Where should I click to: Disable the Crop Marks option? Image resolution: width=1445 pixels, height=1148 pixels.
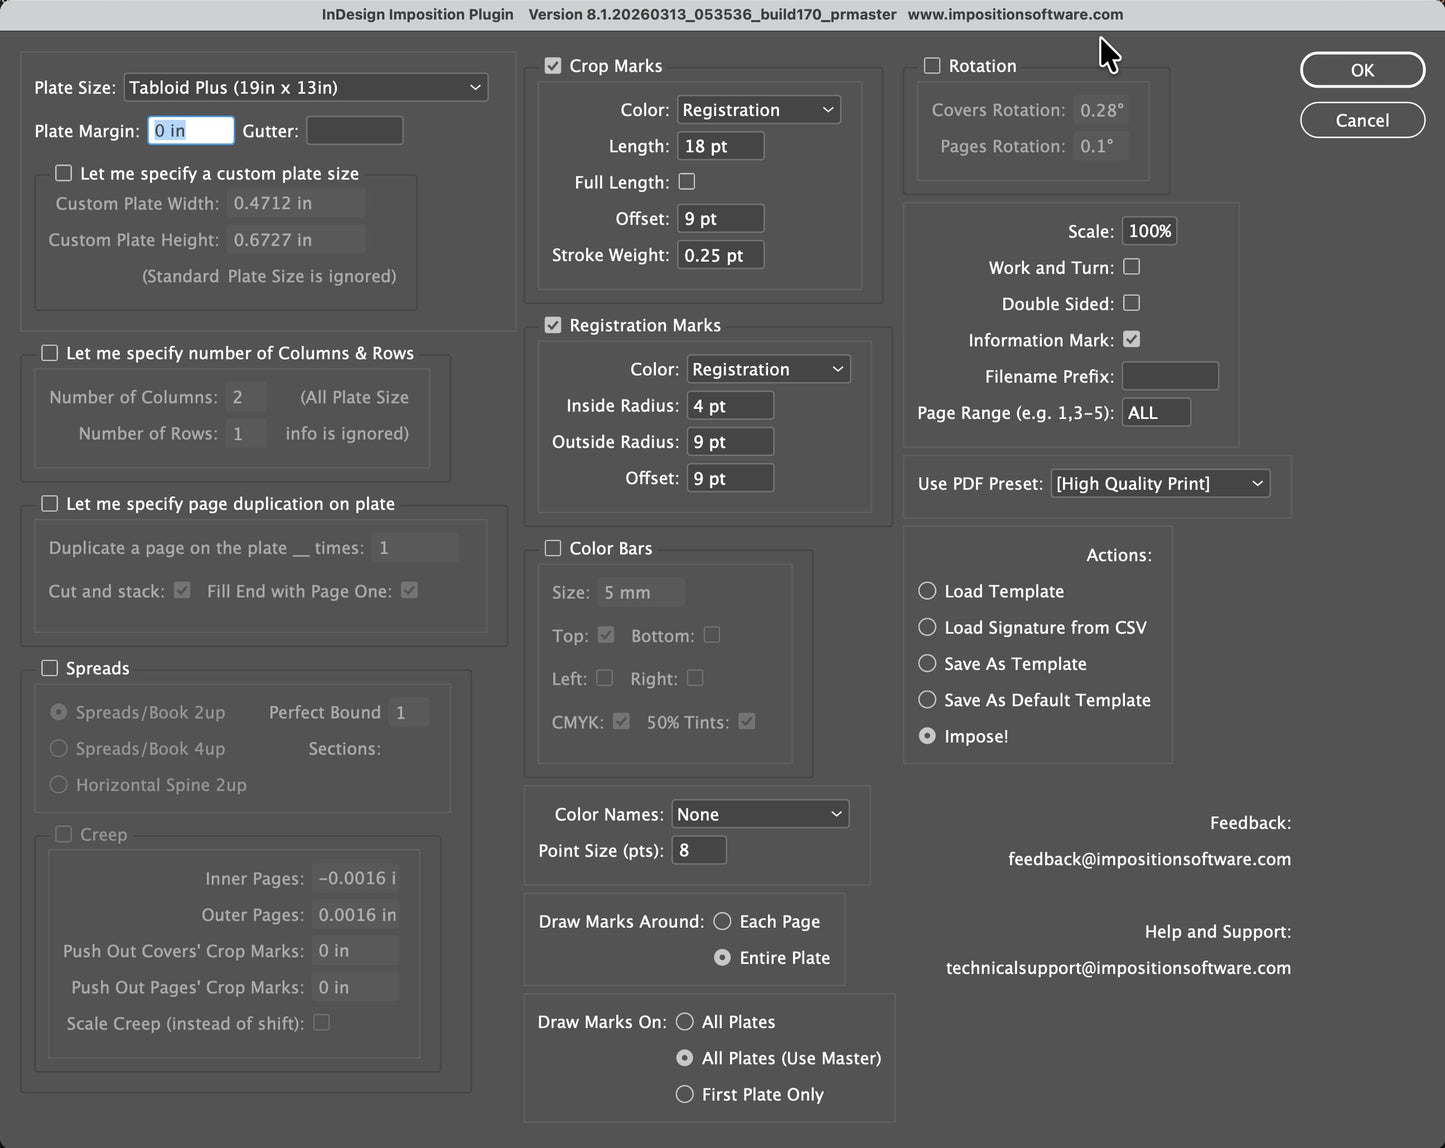pyautogui.click(x=553, y=65)
